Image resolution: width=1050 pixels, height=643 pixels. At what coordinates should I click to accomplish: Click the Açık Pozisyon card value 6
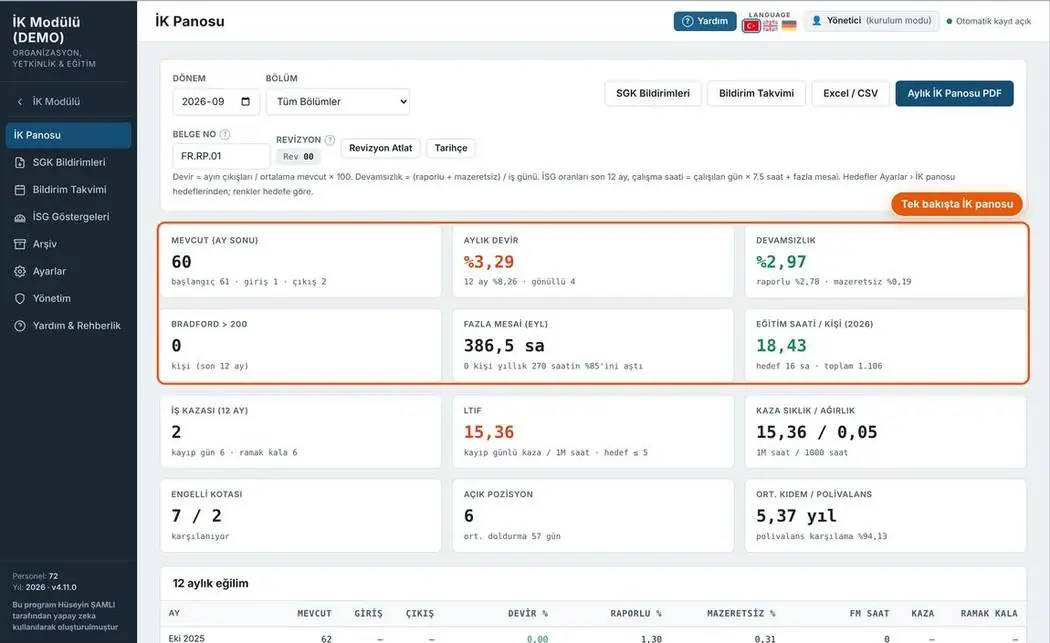tap(469, 516)
